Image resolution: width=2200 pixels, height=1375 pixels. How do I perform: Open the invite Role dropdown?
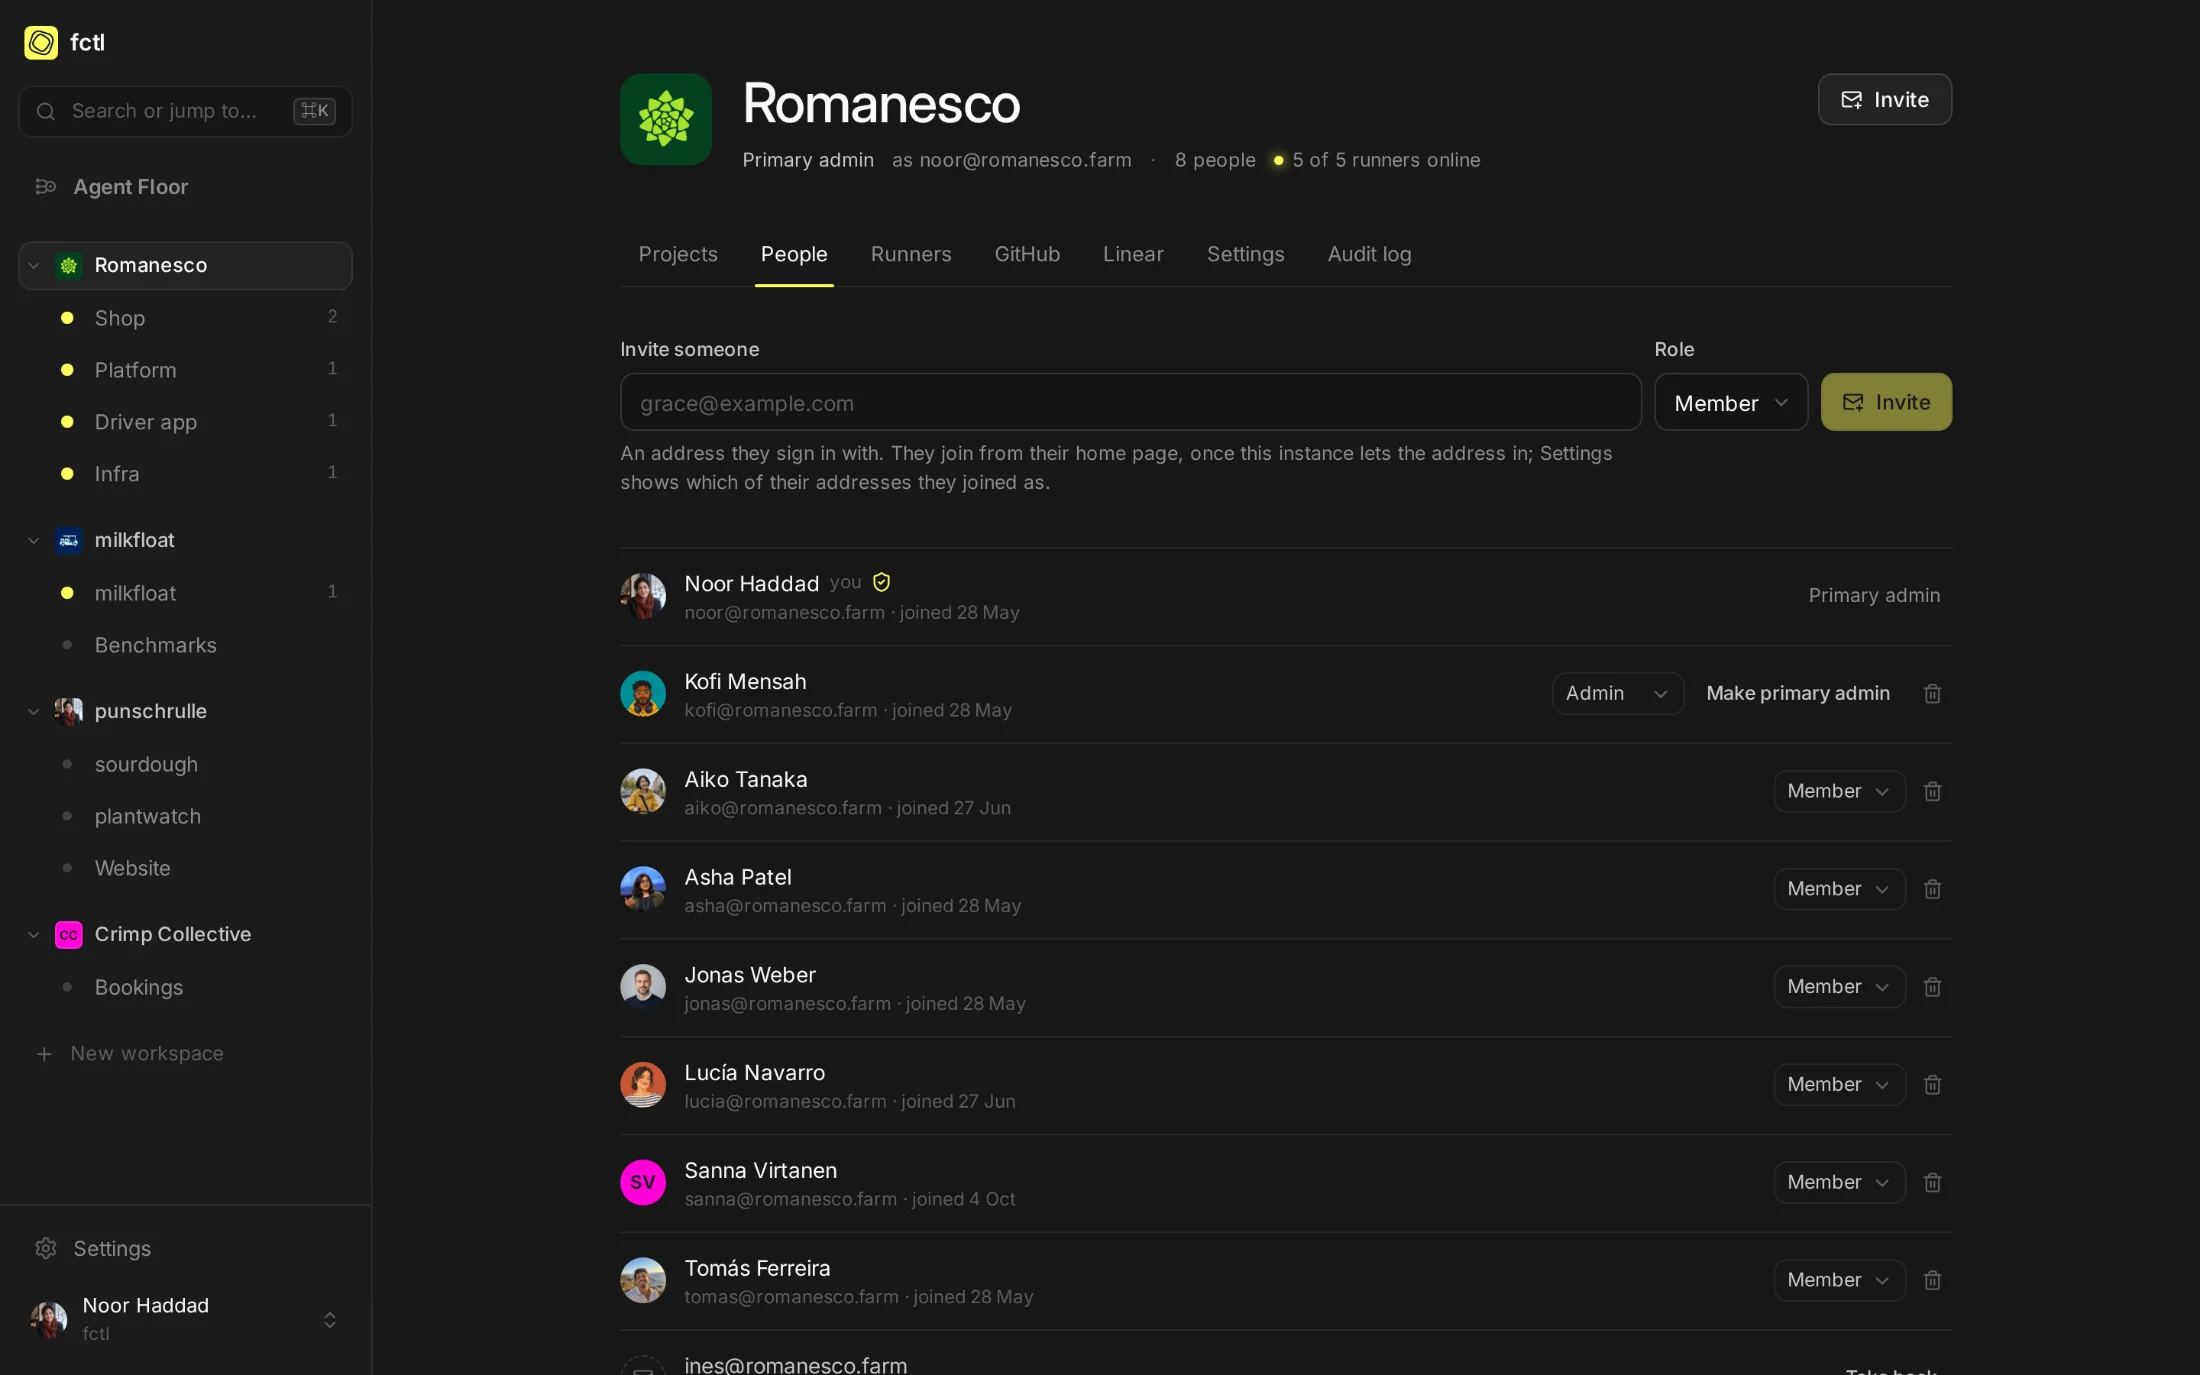pyautogui.click(x=1731, y=402)
